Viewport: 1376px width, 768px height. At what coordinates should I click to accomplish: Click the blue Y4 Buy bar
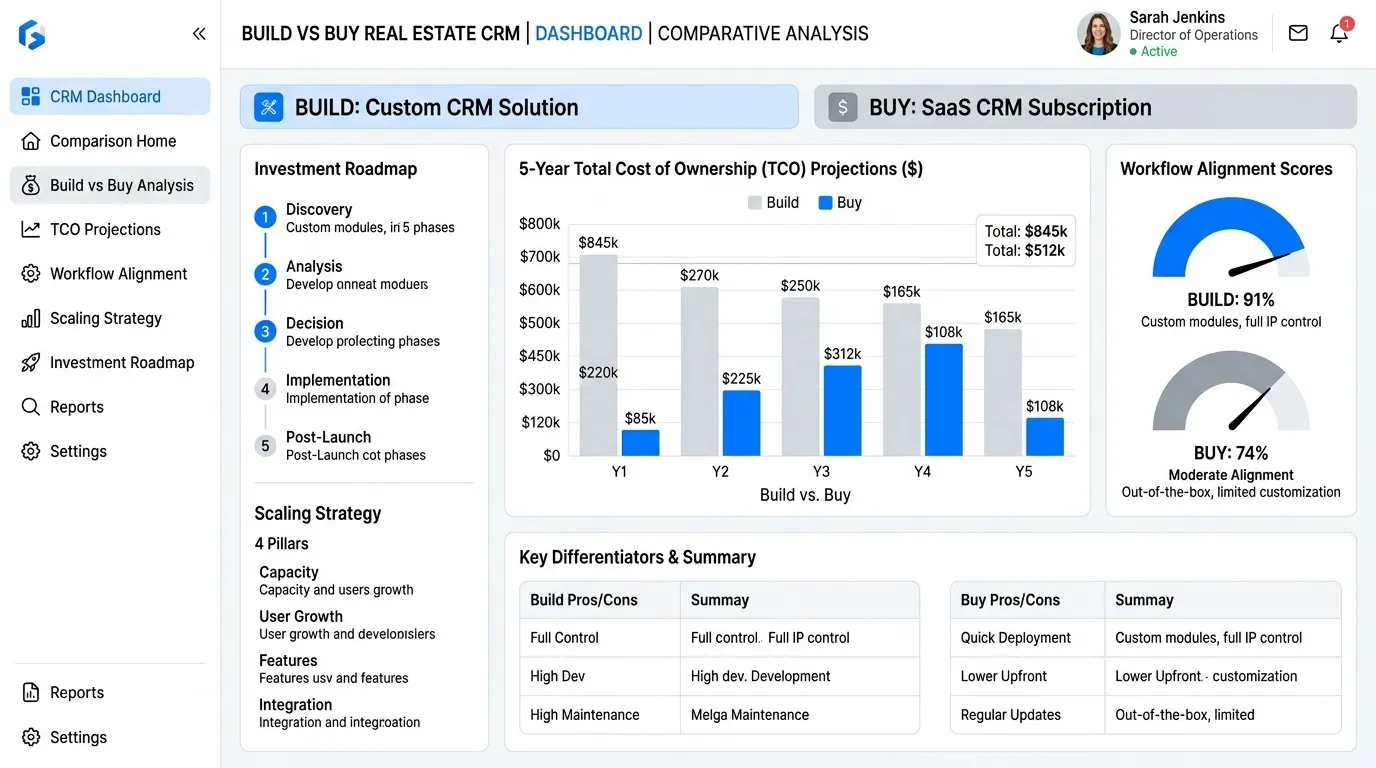[x=943, y=400]
